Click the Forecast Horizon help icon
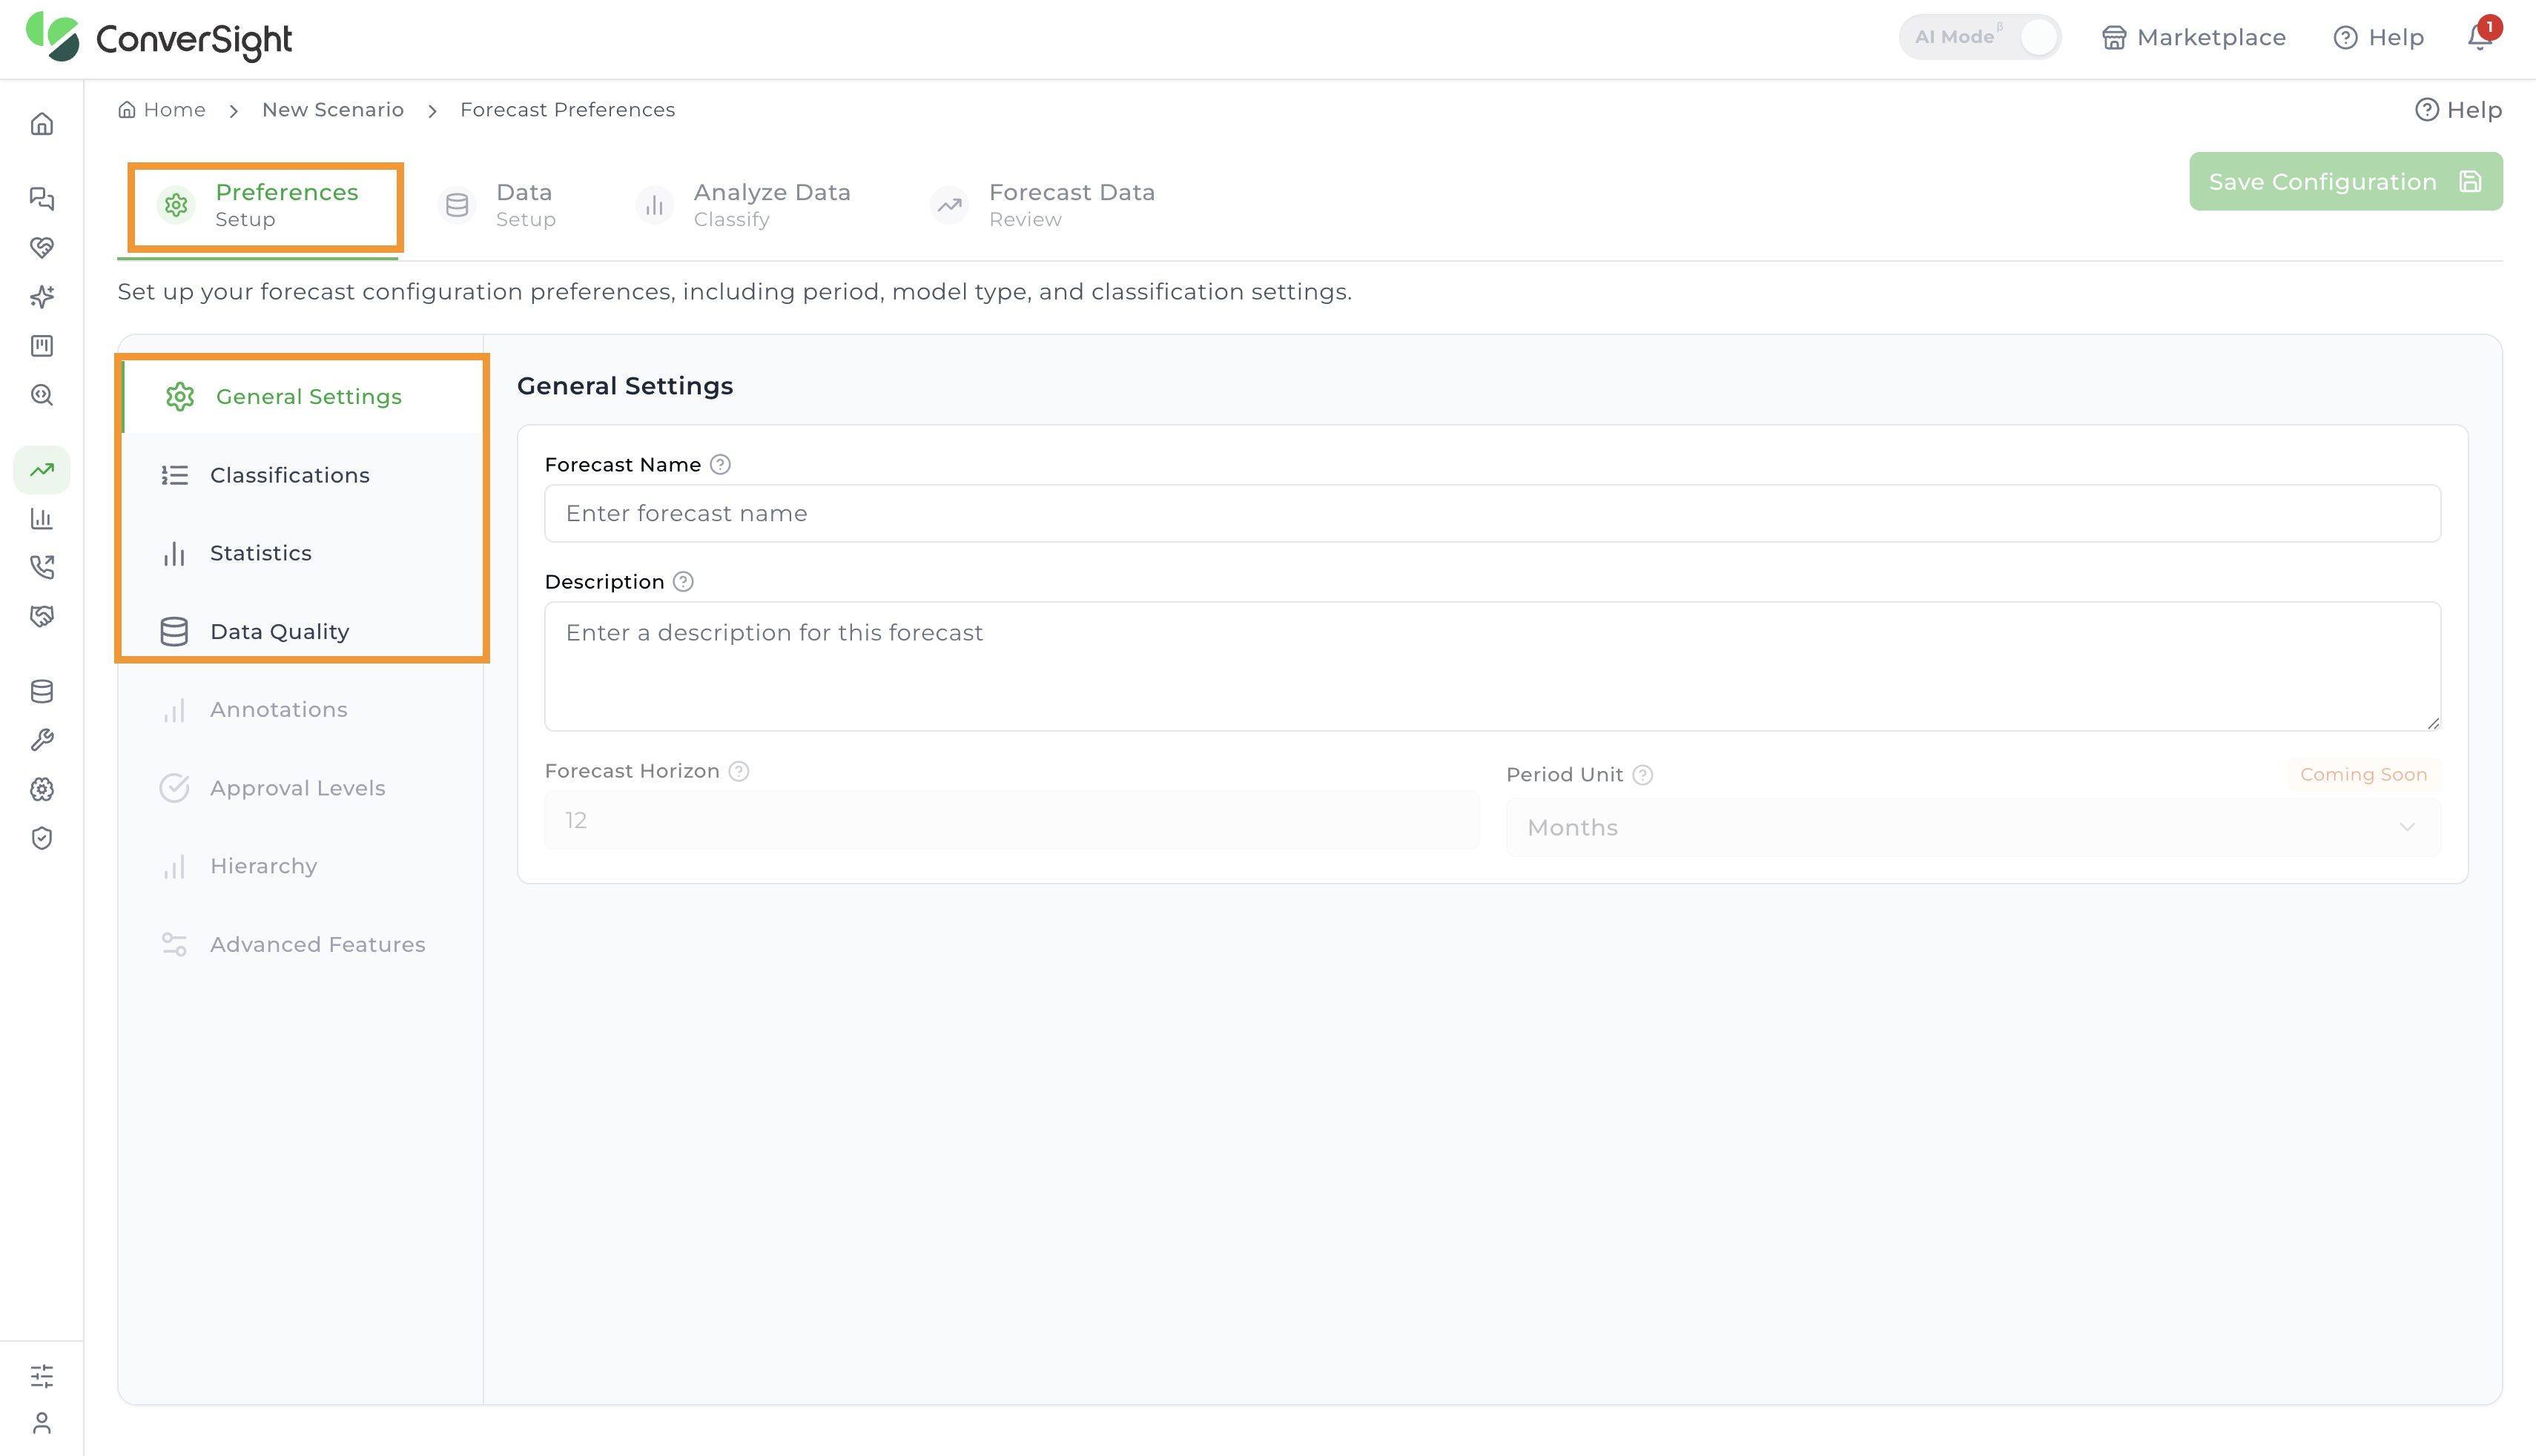The height and width of the screenshot is (1456, 2536). pyautogui.click(x=739, y=771)
